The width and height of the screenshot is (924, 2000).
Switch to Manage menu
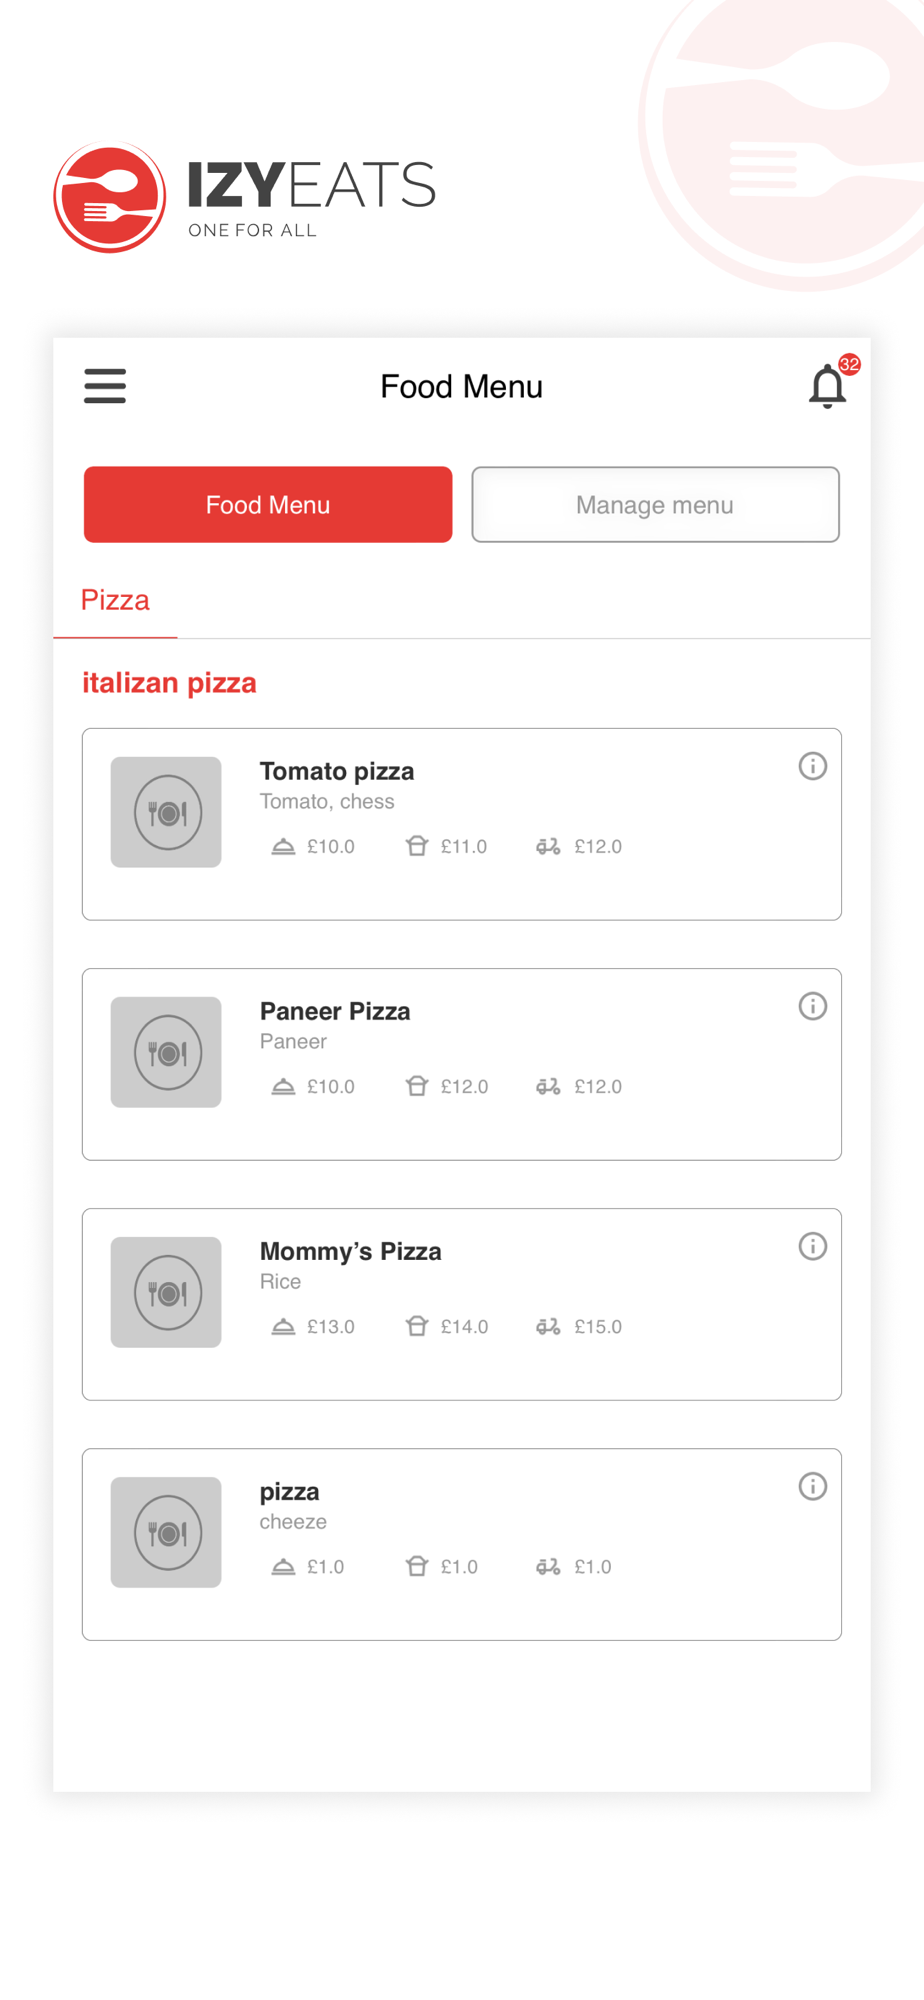pyautogui.click(x=655, y=505)
